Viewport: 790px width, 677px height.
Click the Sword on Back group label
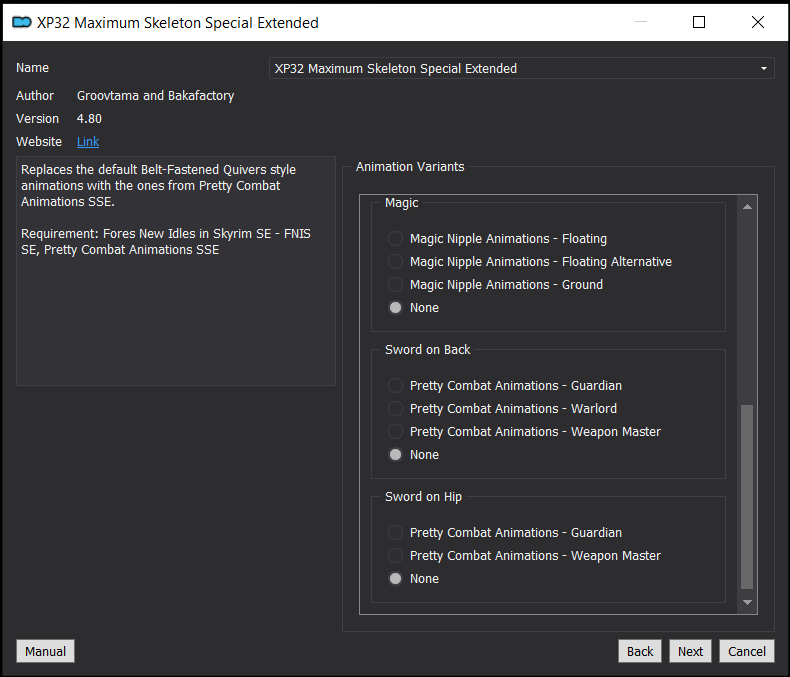click(427, 350)
